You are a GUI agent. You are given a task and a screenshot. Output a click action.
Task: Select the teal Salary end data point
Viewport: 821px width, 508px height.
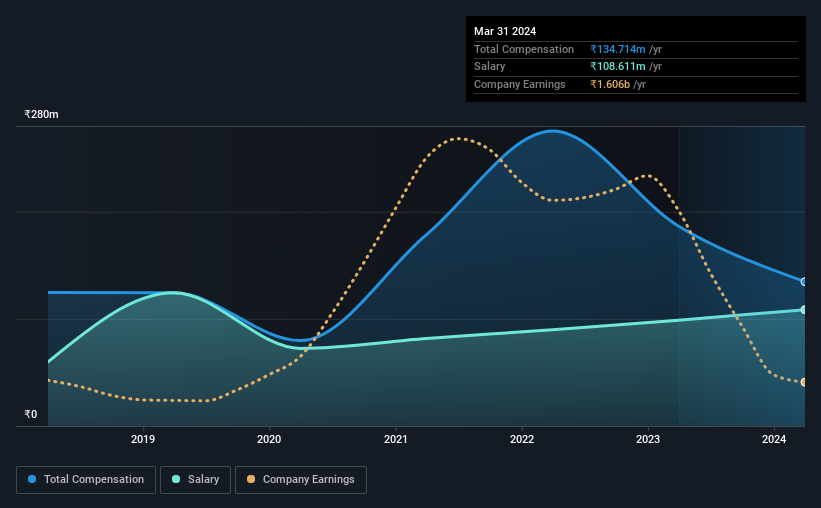pos(804,310)
